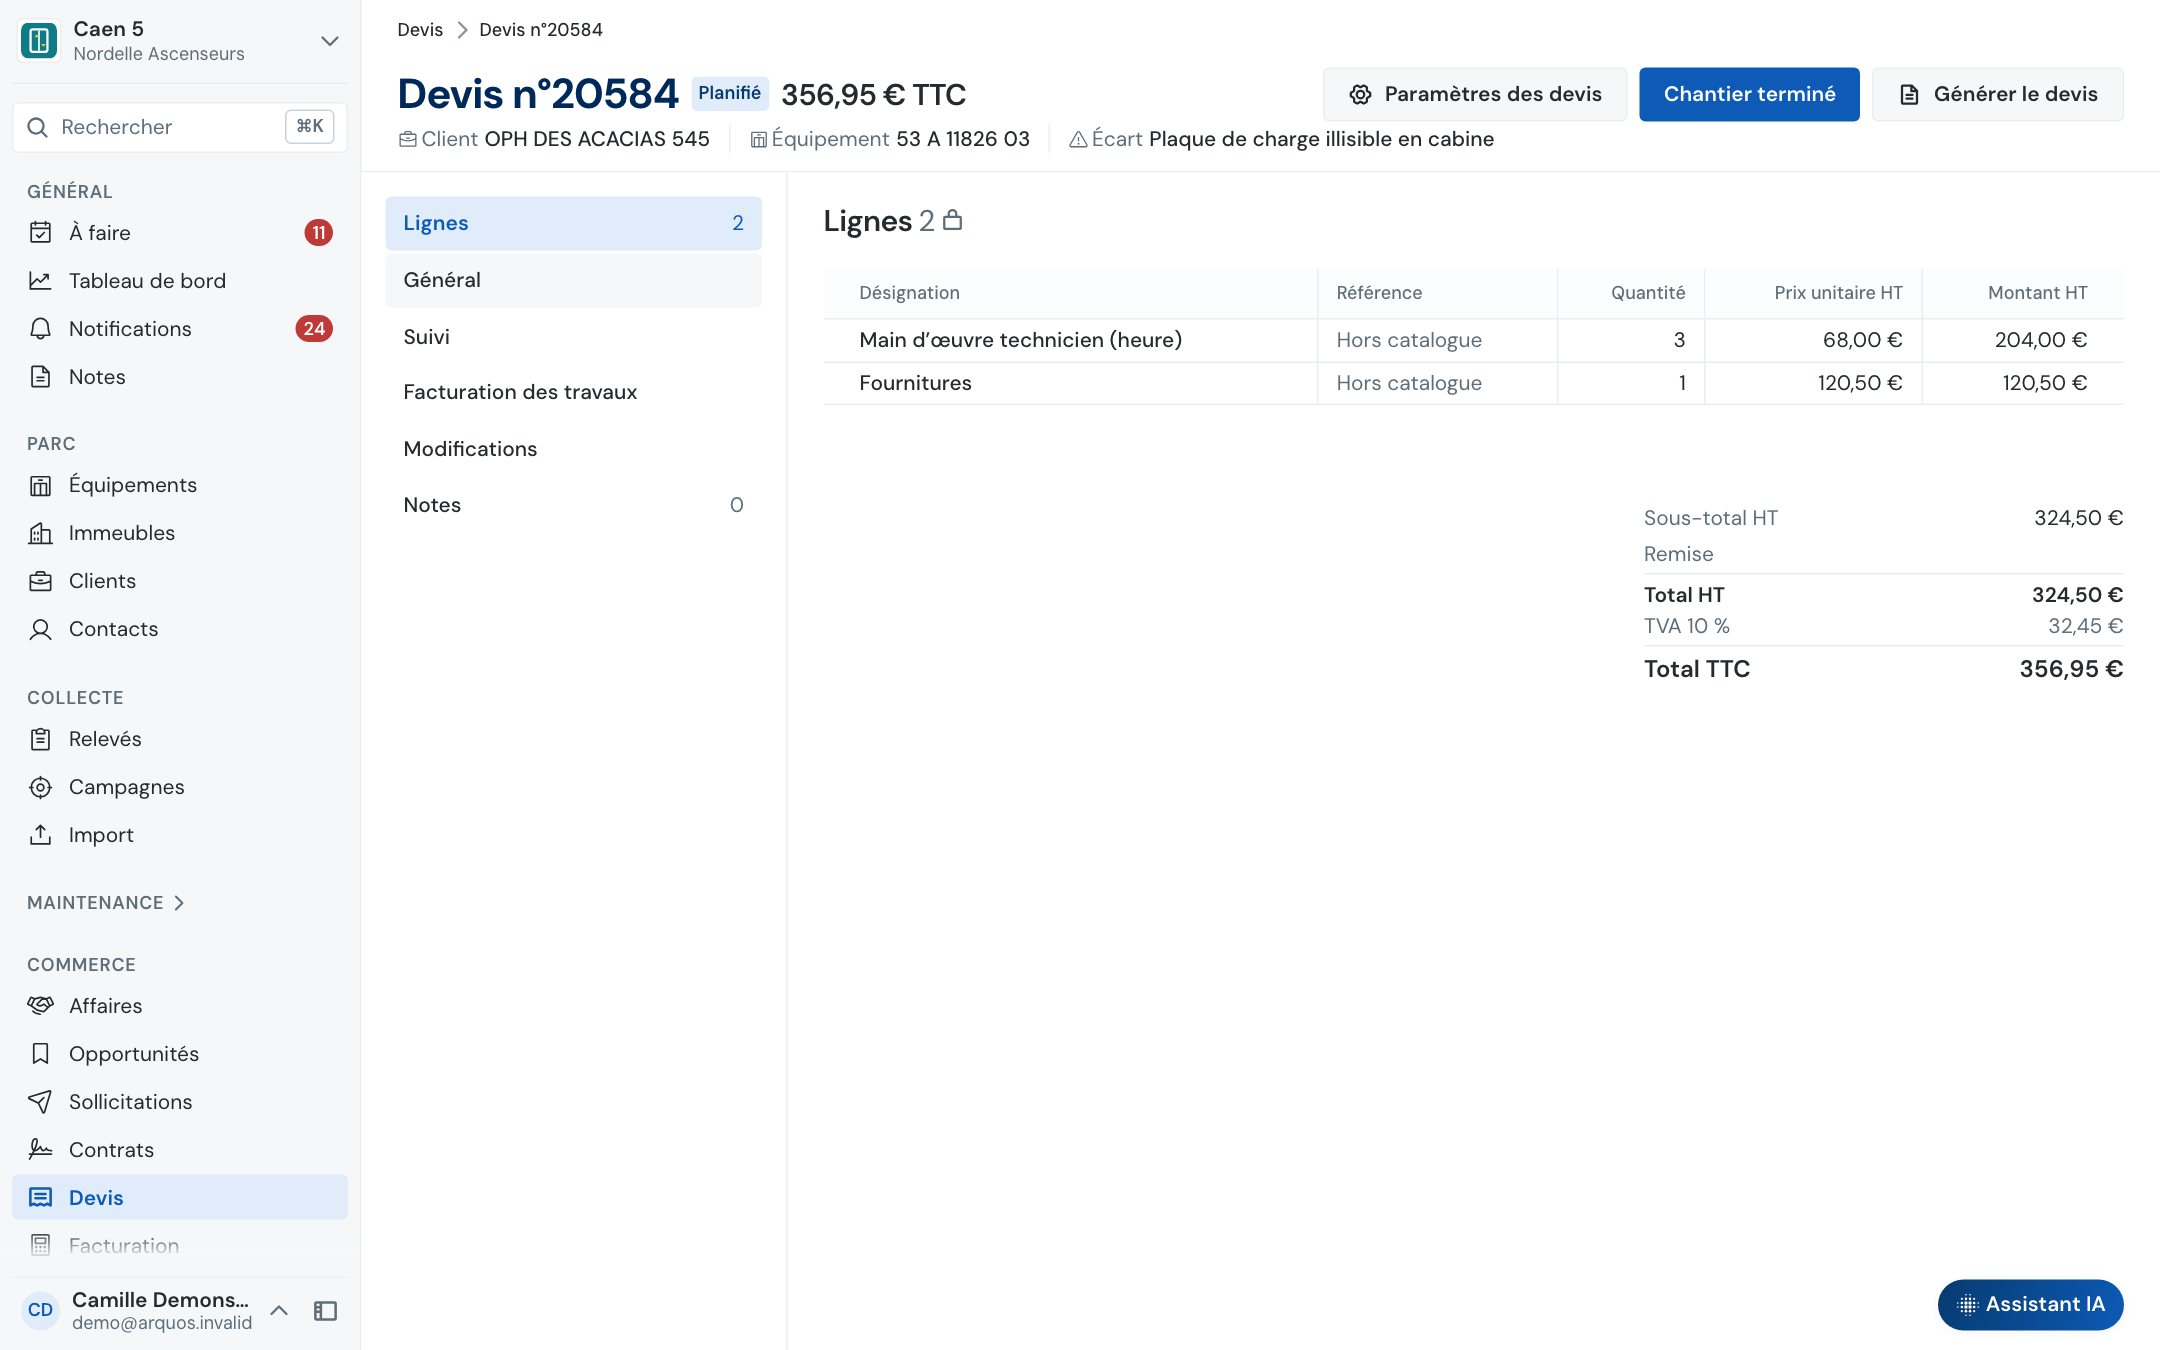Viewport: 2160px width, 1350px height.
Task: Click the Opportunités bookmark icon
Action: [40, 1054]
